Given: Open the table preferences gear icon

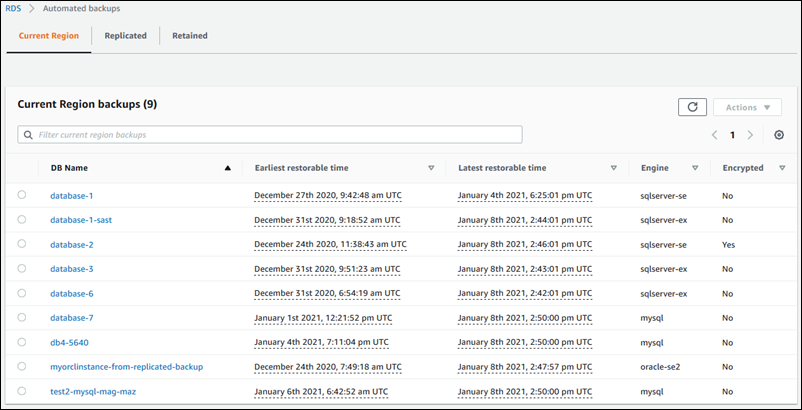Looking at the screenshot, I should [x=779, y=135].
